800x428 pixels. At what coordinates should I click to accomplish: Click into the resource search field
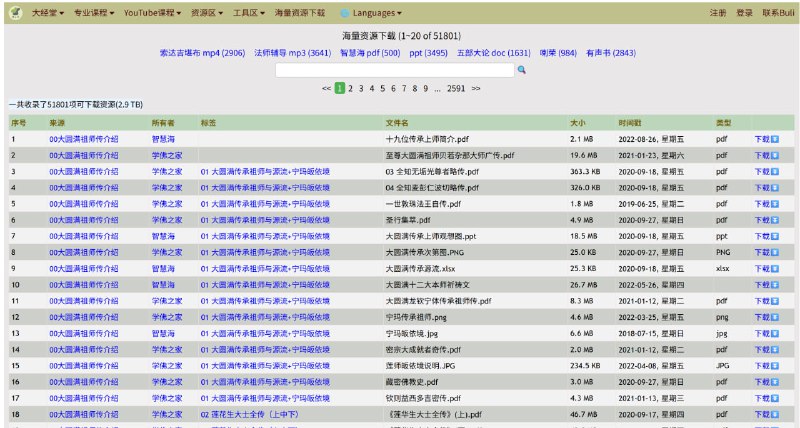(x=395, y=70)
